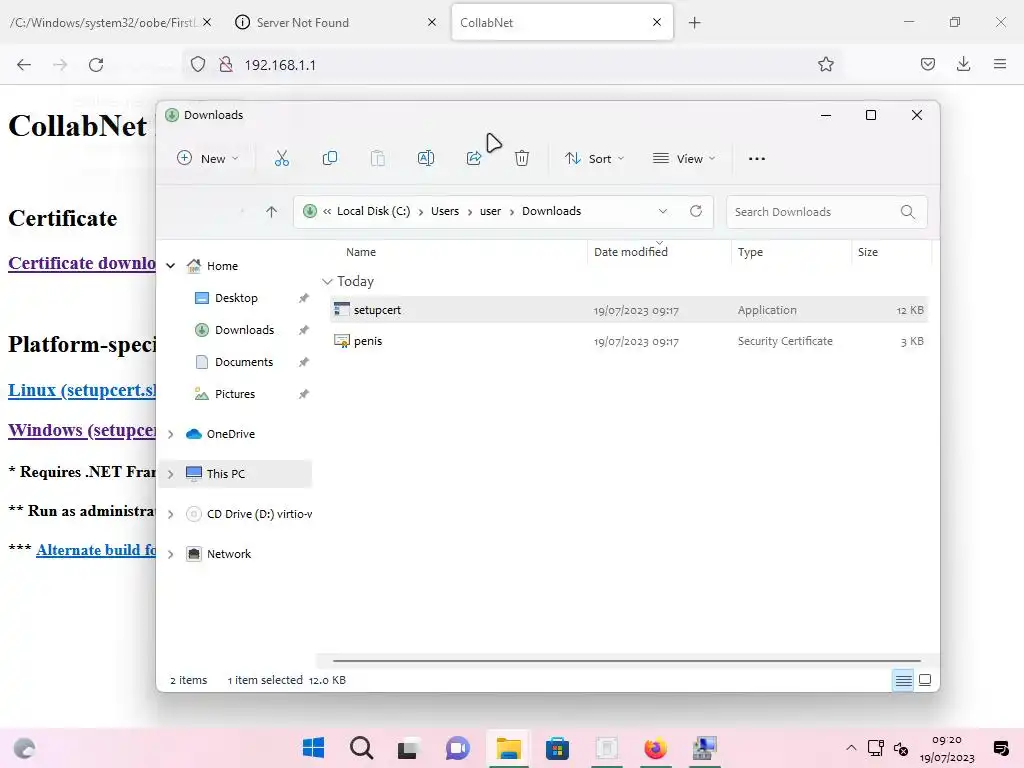Show hidden system tray icons chevron
This screenshot has height=768, width=1024.
(x=851, y=748)
